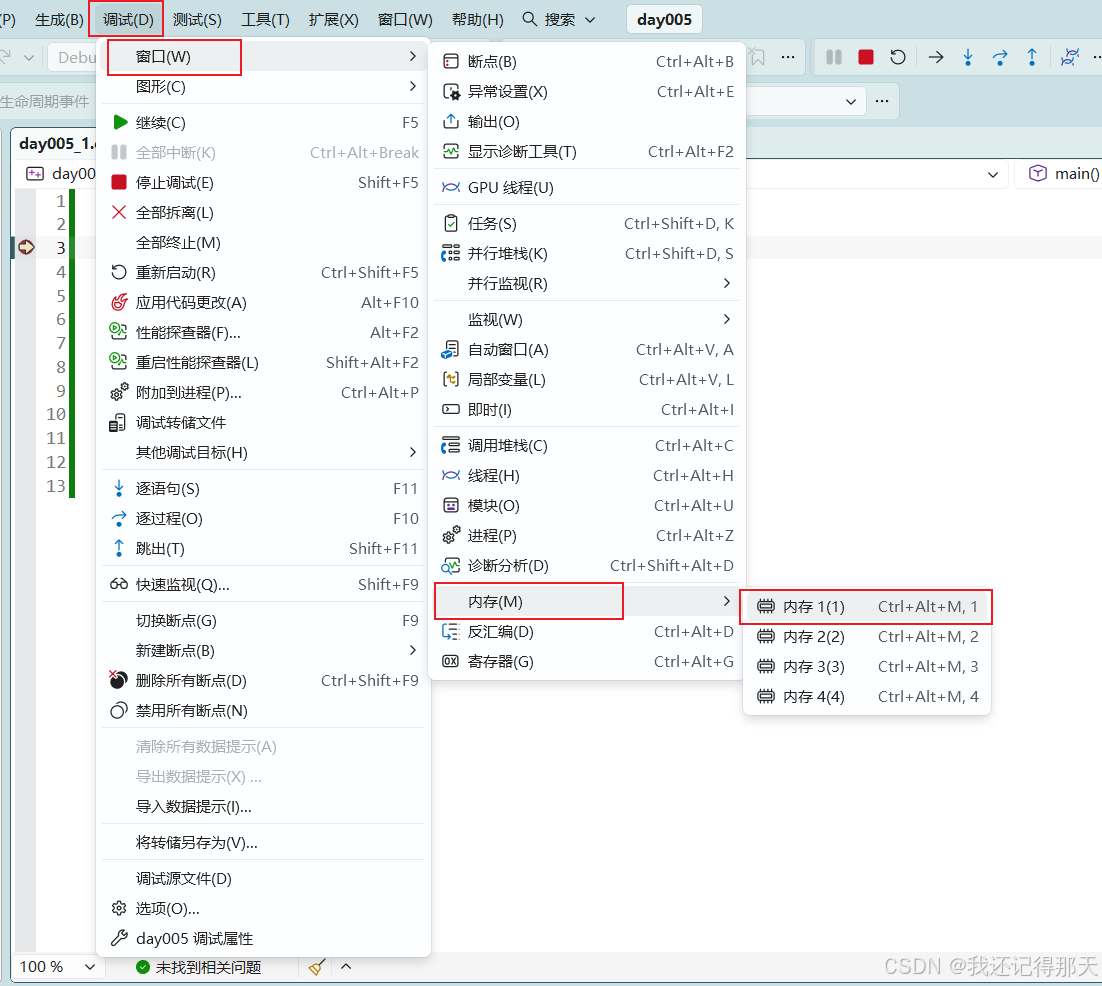Select 内存 1(1) memory window
The image size is (1102, 986).
[x=867, y=606]
